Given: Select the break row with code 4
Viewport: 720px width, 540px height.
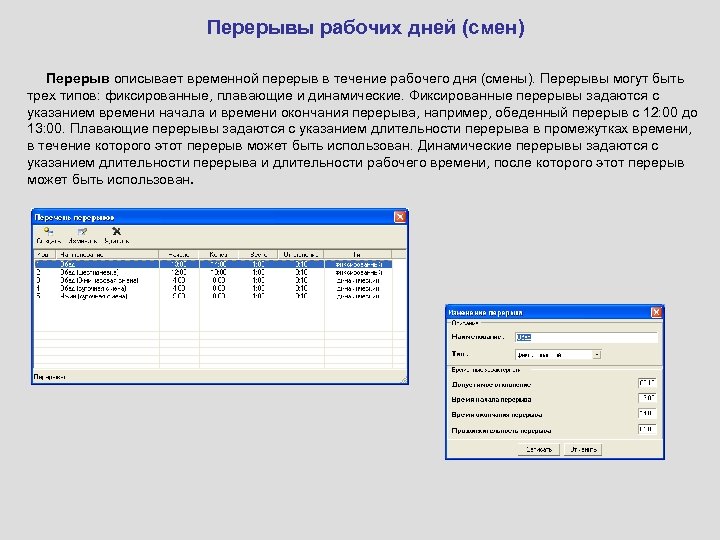Looking at the screenshot, I should click(214, 288).
